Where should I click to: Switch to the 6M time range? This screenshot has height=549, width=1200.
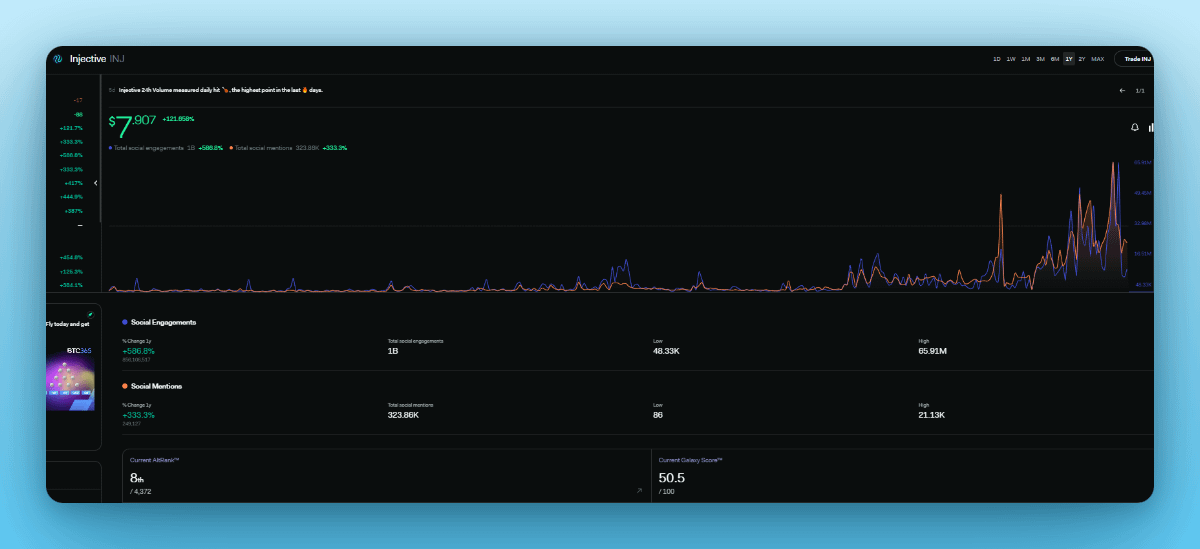pyautogui.click(x=1054, y=59)
